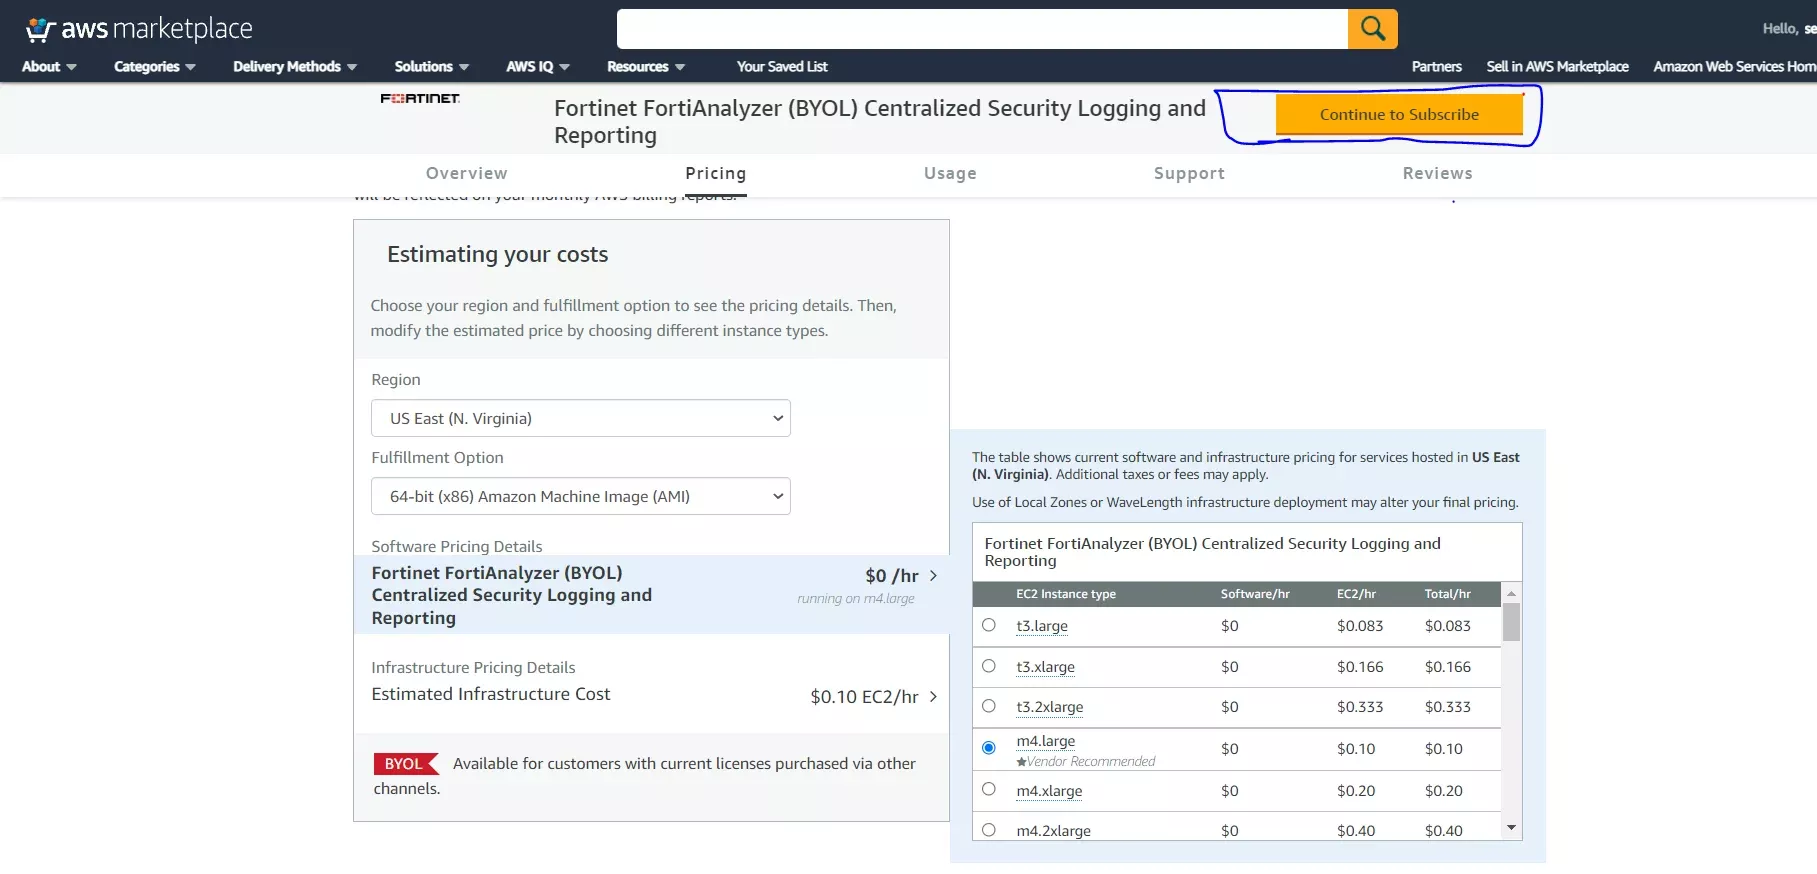The image size is (1817, 874).
Task: Click in the marketplace search field
Action: (982, 29)
